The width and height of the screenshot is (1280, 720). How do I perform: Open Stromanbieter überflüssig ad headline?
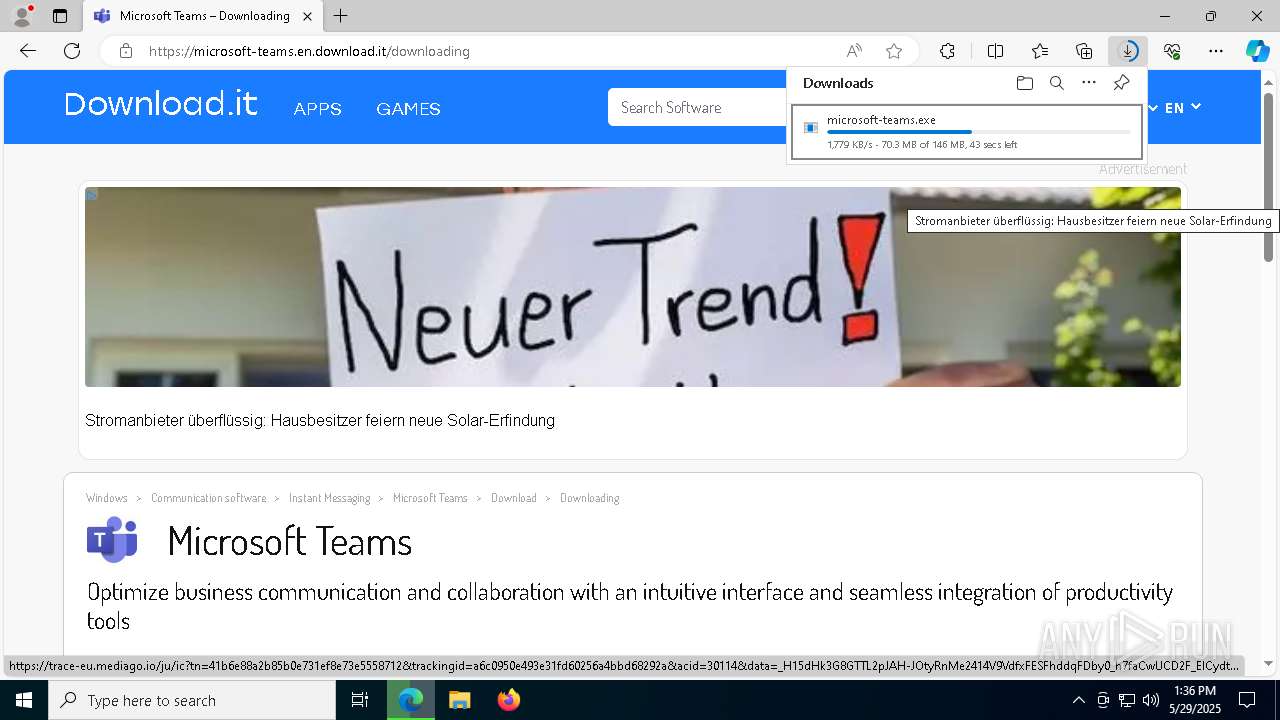coord(320,421)
